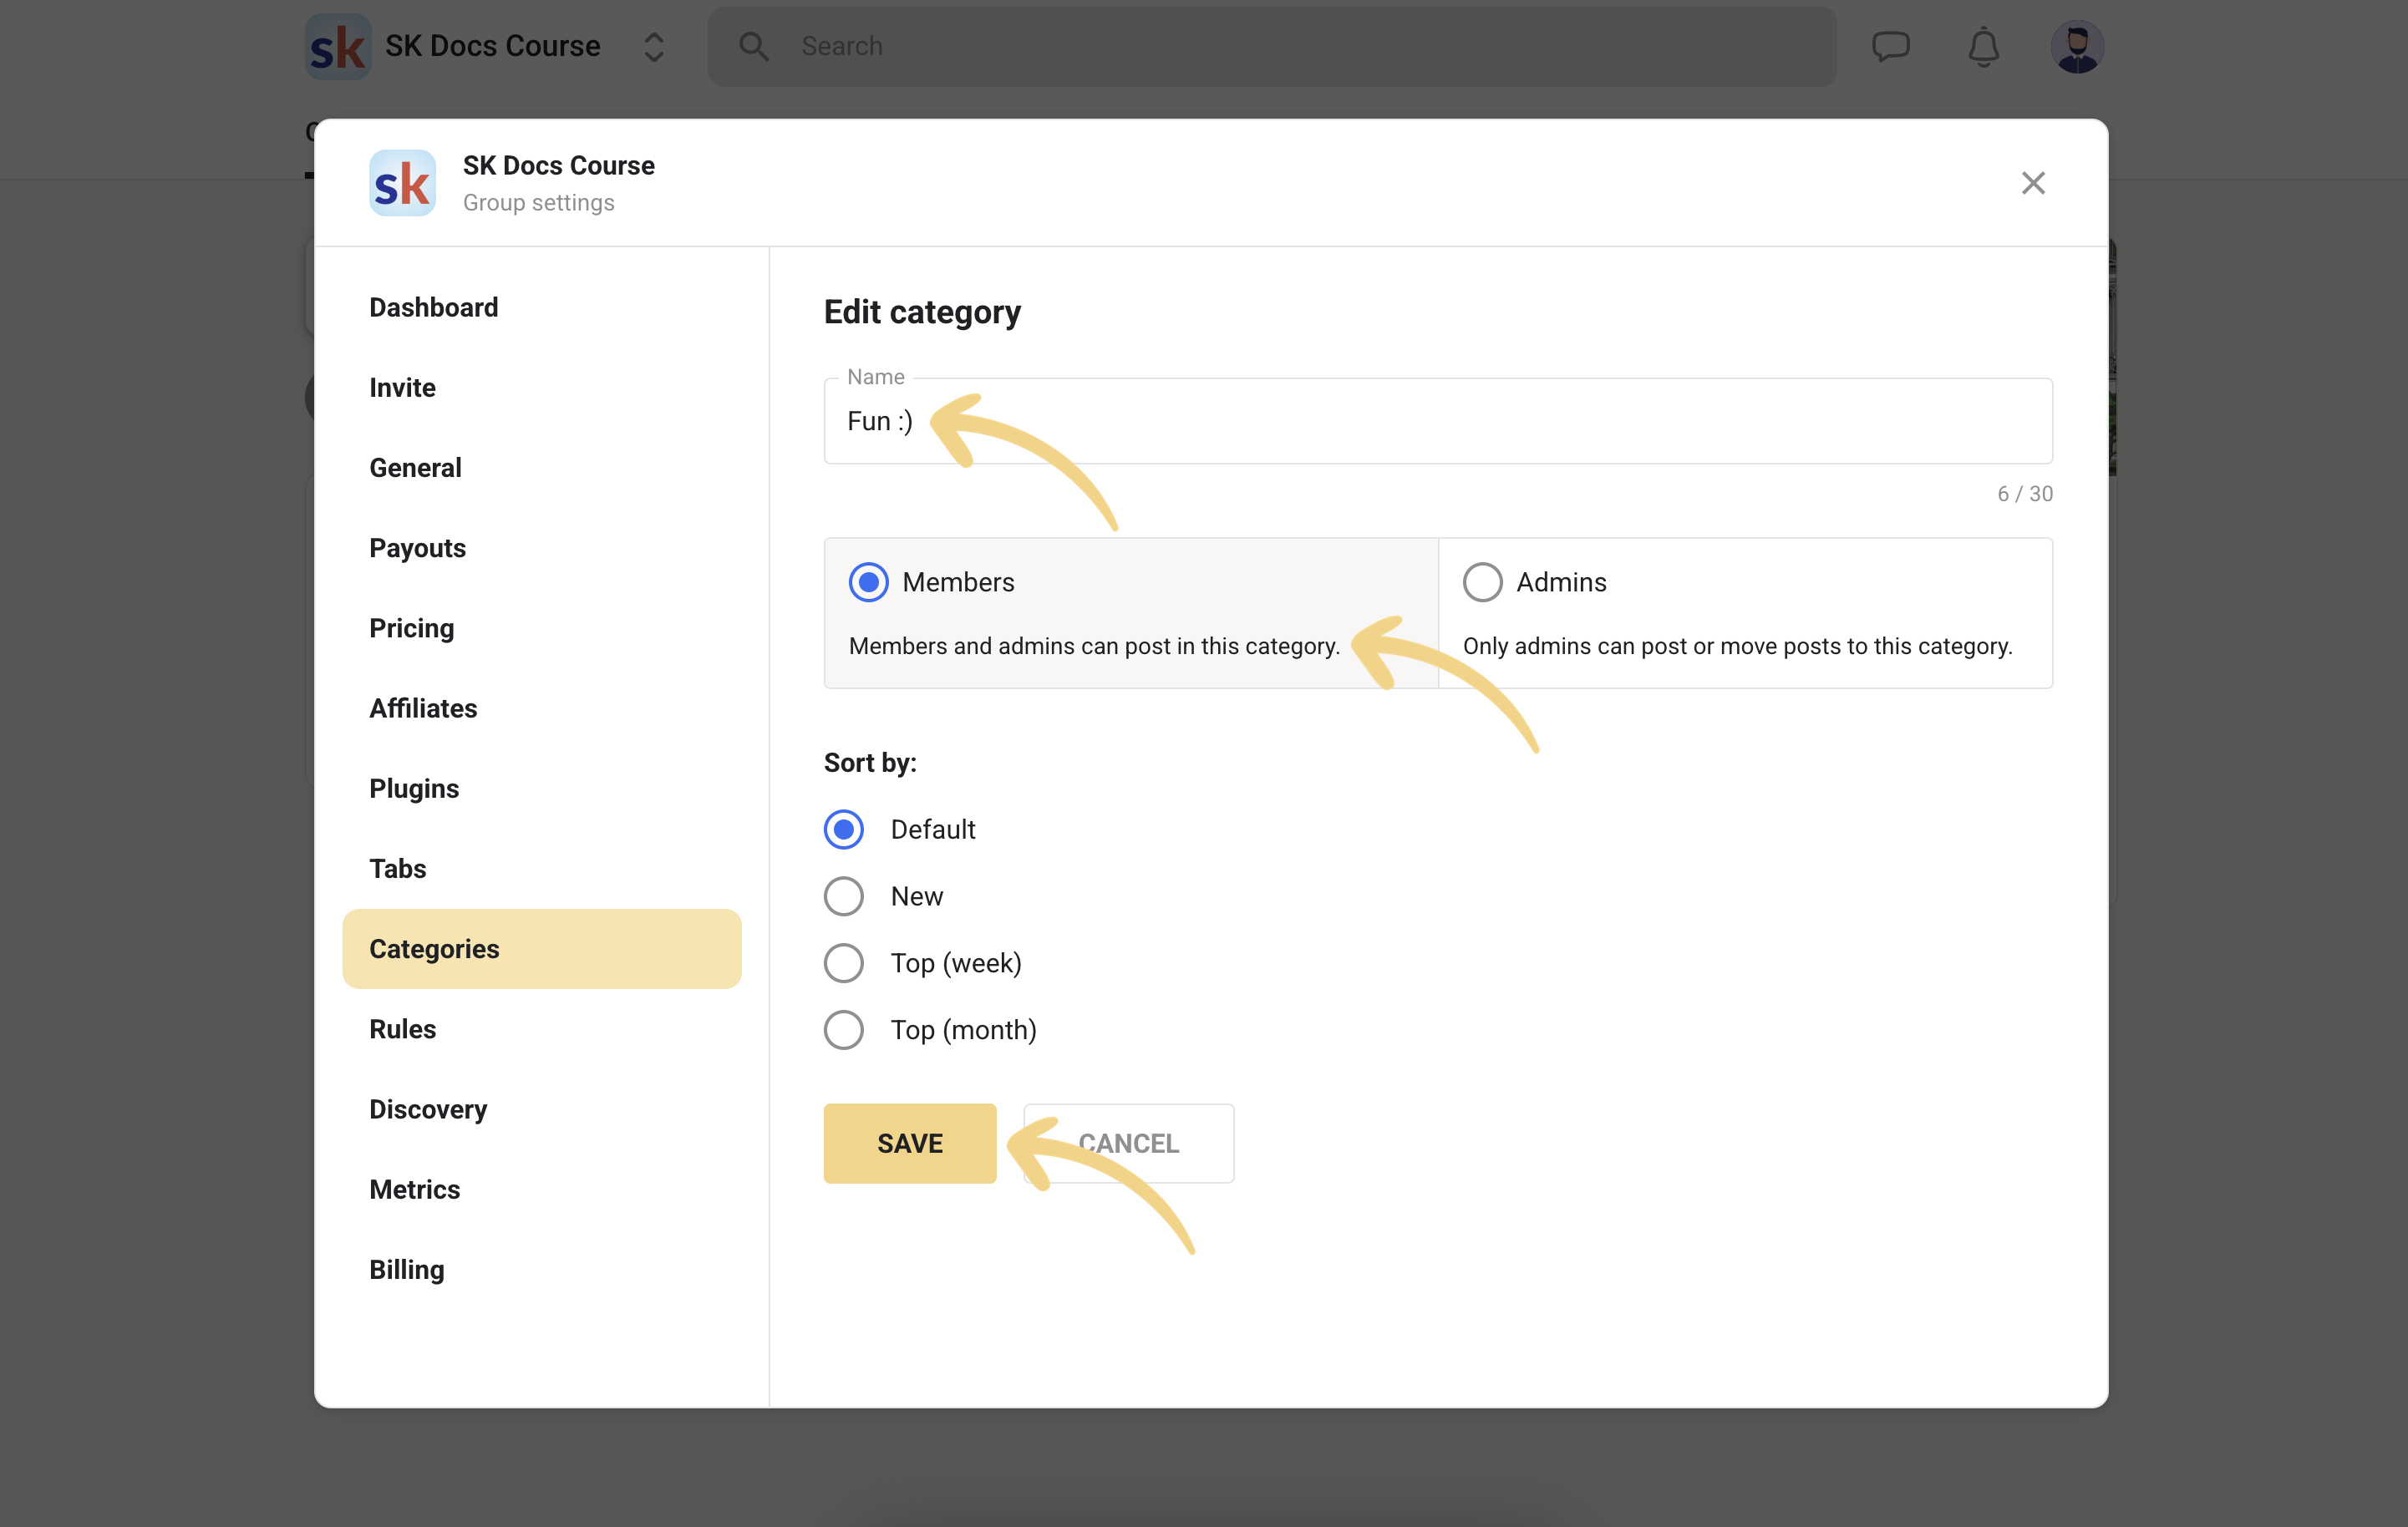Open the notifications bell icon
Image resolution: width=2408 pixels, height=1527 pixels.
coord(1983,46)
